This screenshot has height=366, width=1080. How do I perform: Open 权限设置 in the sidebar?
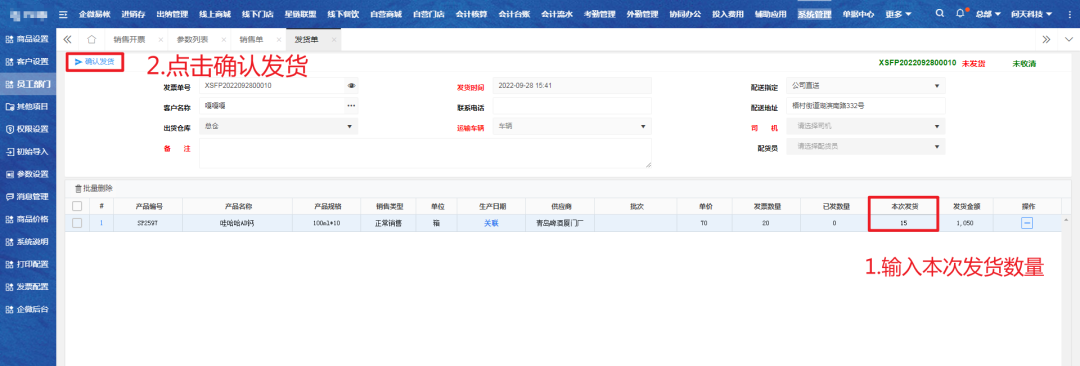pyautogui.click(x=28, y=129)
